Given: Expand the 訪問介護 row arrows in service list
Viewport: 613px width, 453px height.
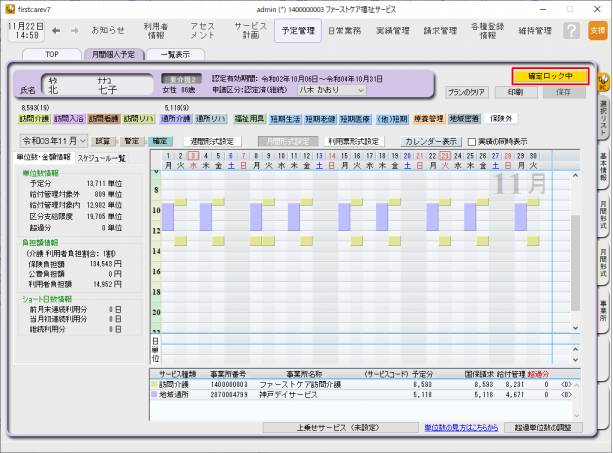Looking at the screenshot, I should 566,383.
